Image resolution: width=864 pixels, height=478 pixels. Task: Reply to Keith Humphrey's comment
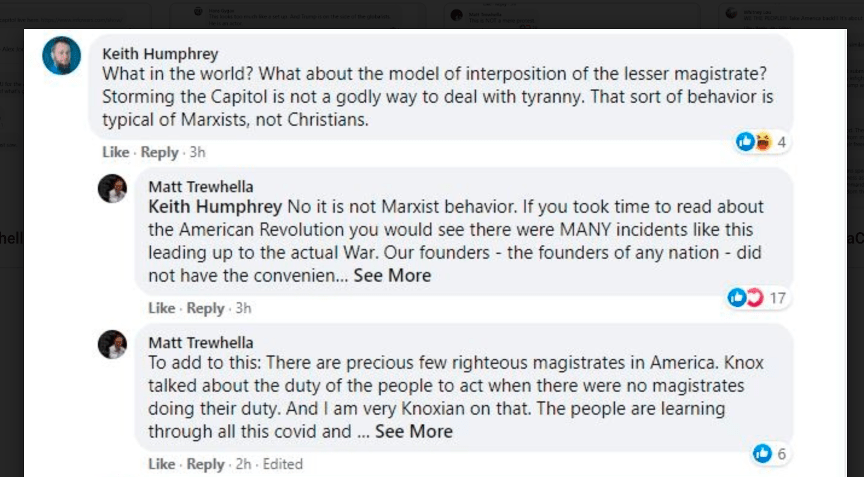[x=159, y=152]
